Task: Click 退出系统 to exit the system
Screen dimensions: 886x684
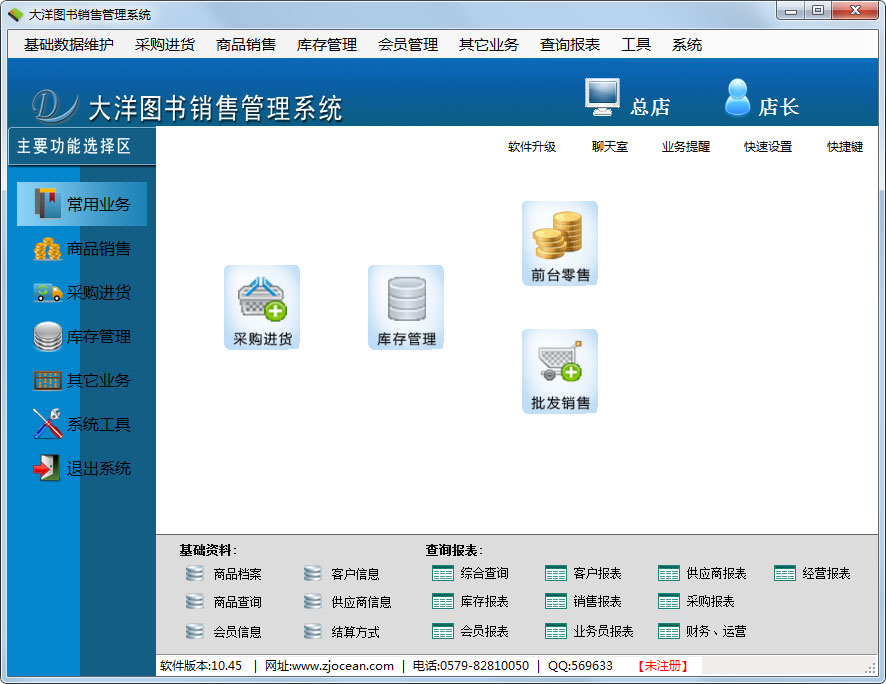Action: [x=82, y=468]
